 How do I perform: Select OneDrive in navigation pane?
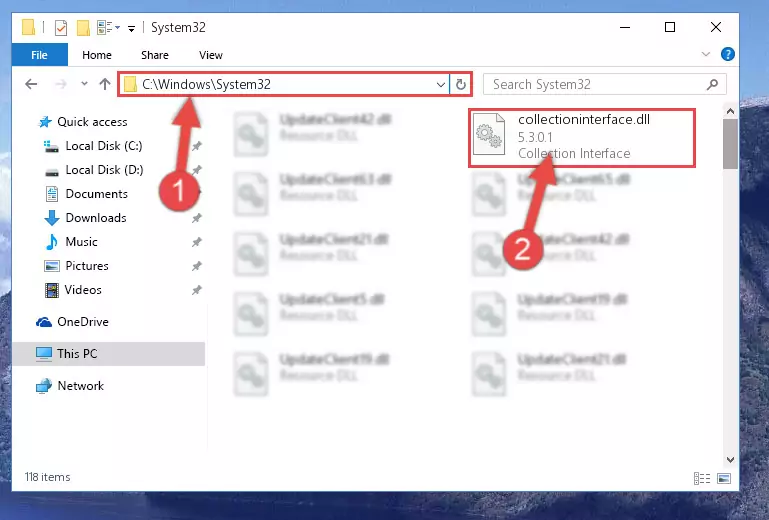coord(82,322)
